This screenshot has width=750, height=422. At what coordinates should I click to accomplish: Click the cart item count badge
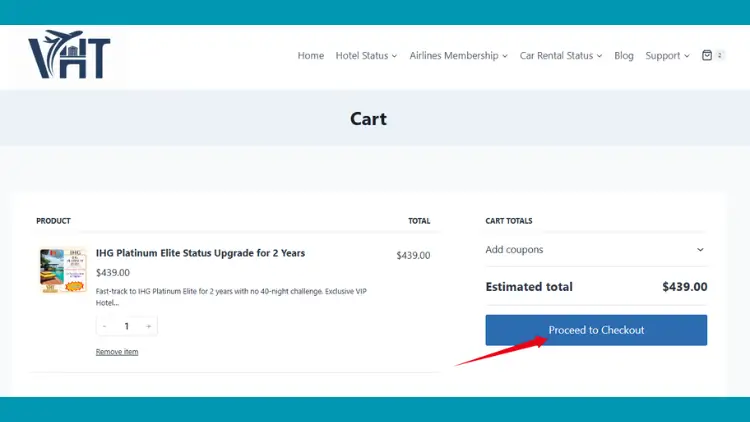click(719, 56)
